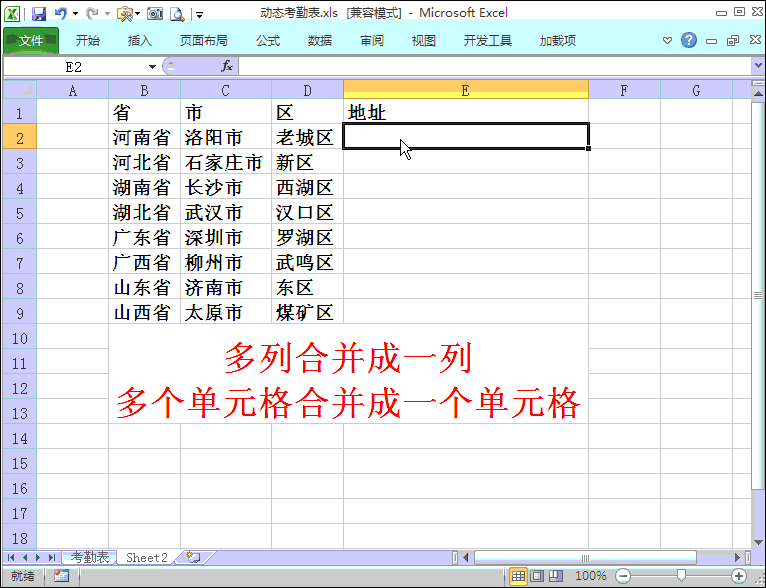The width and height of the screenshot is (766, 588).
Task: Click the insert new worksheet tab icon
Action: click(193, 557)
